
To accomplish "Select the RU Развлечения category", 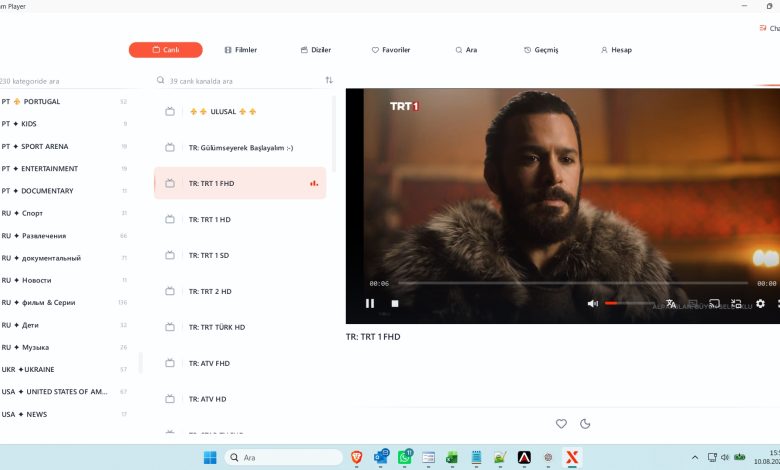I will point(64,236).
